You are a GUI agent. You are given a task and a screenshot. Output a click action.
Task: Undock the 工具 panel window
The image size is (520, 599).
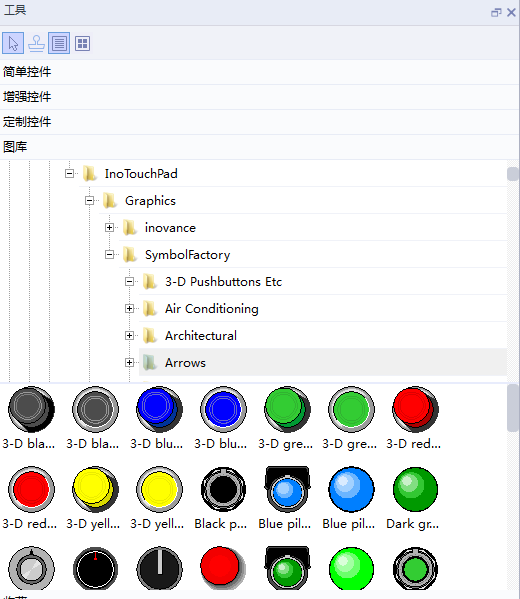tap(496, 13)
